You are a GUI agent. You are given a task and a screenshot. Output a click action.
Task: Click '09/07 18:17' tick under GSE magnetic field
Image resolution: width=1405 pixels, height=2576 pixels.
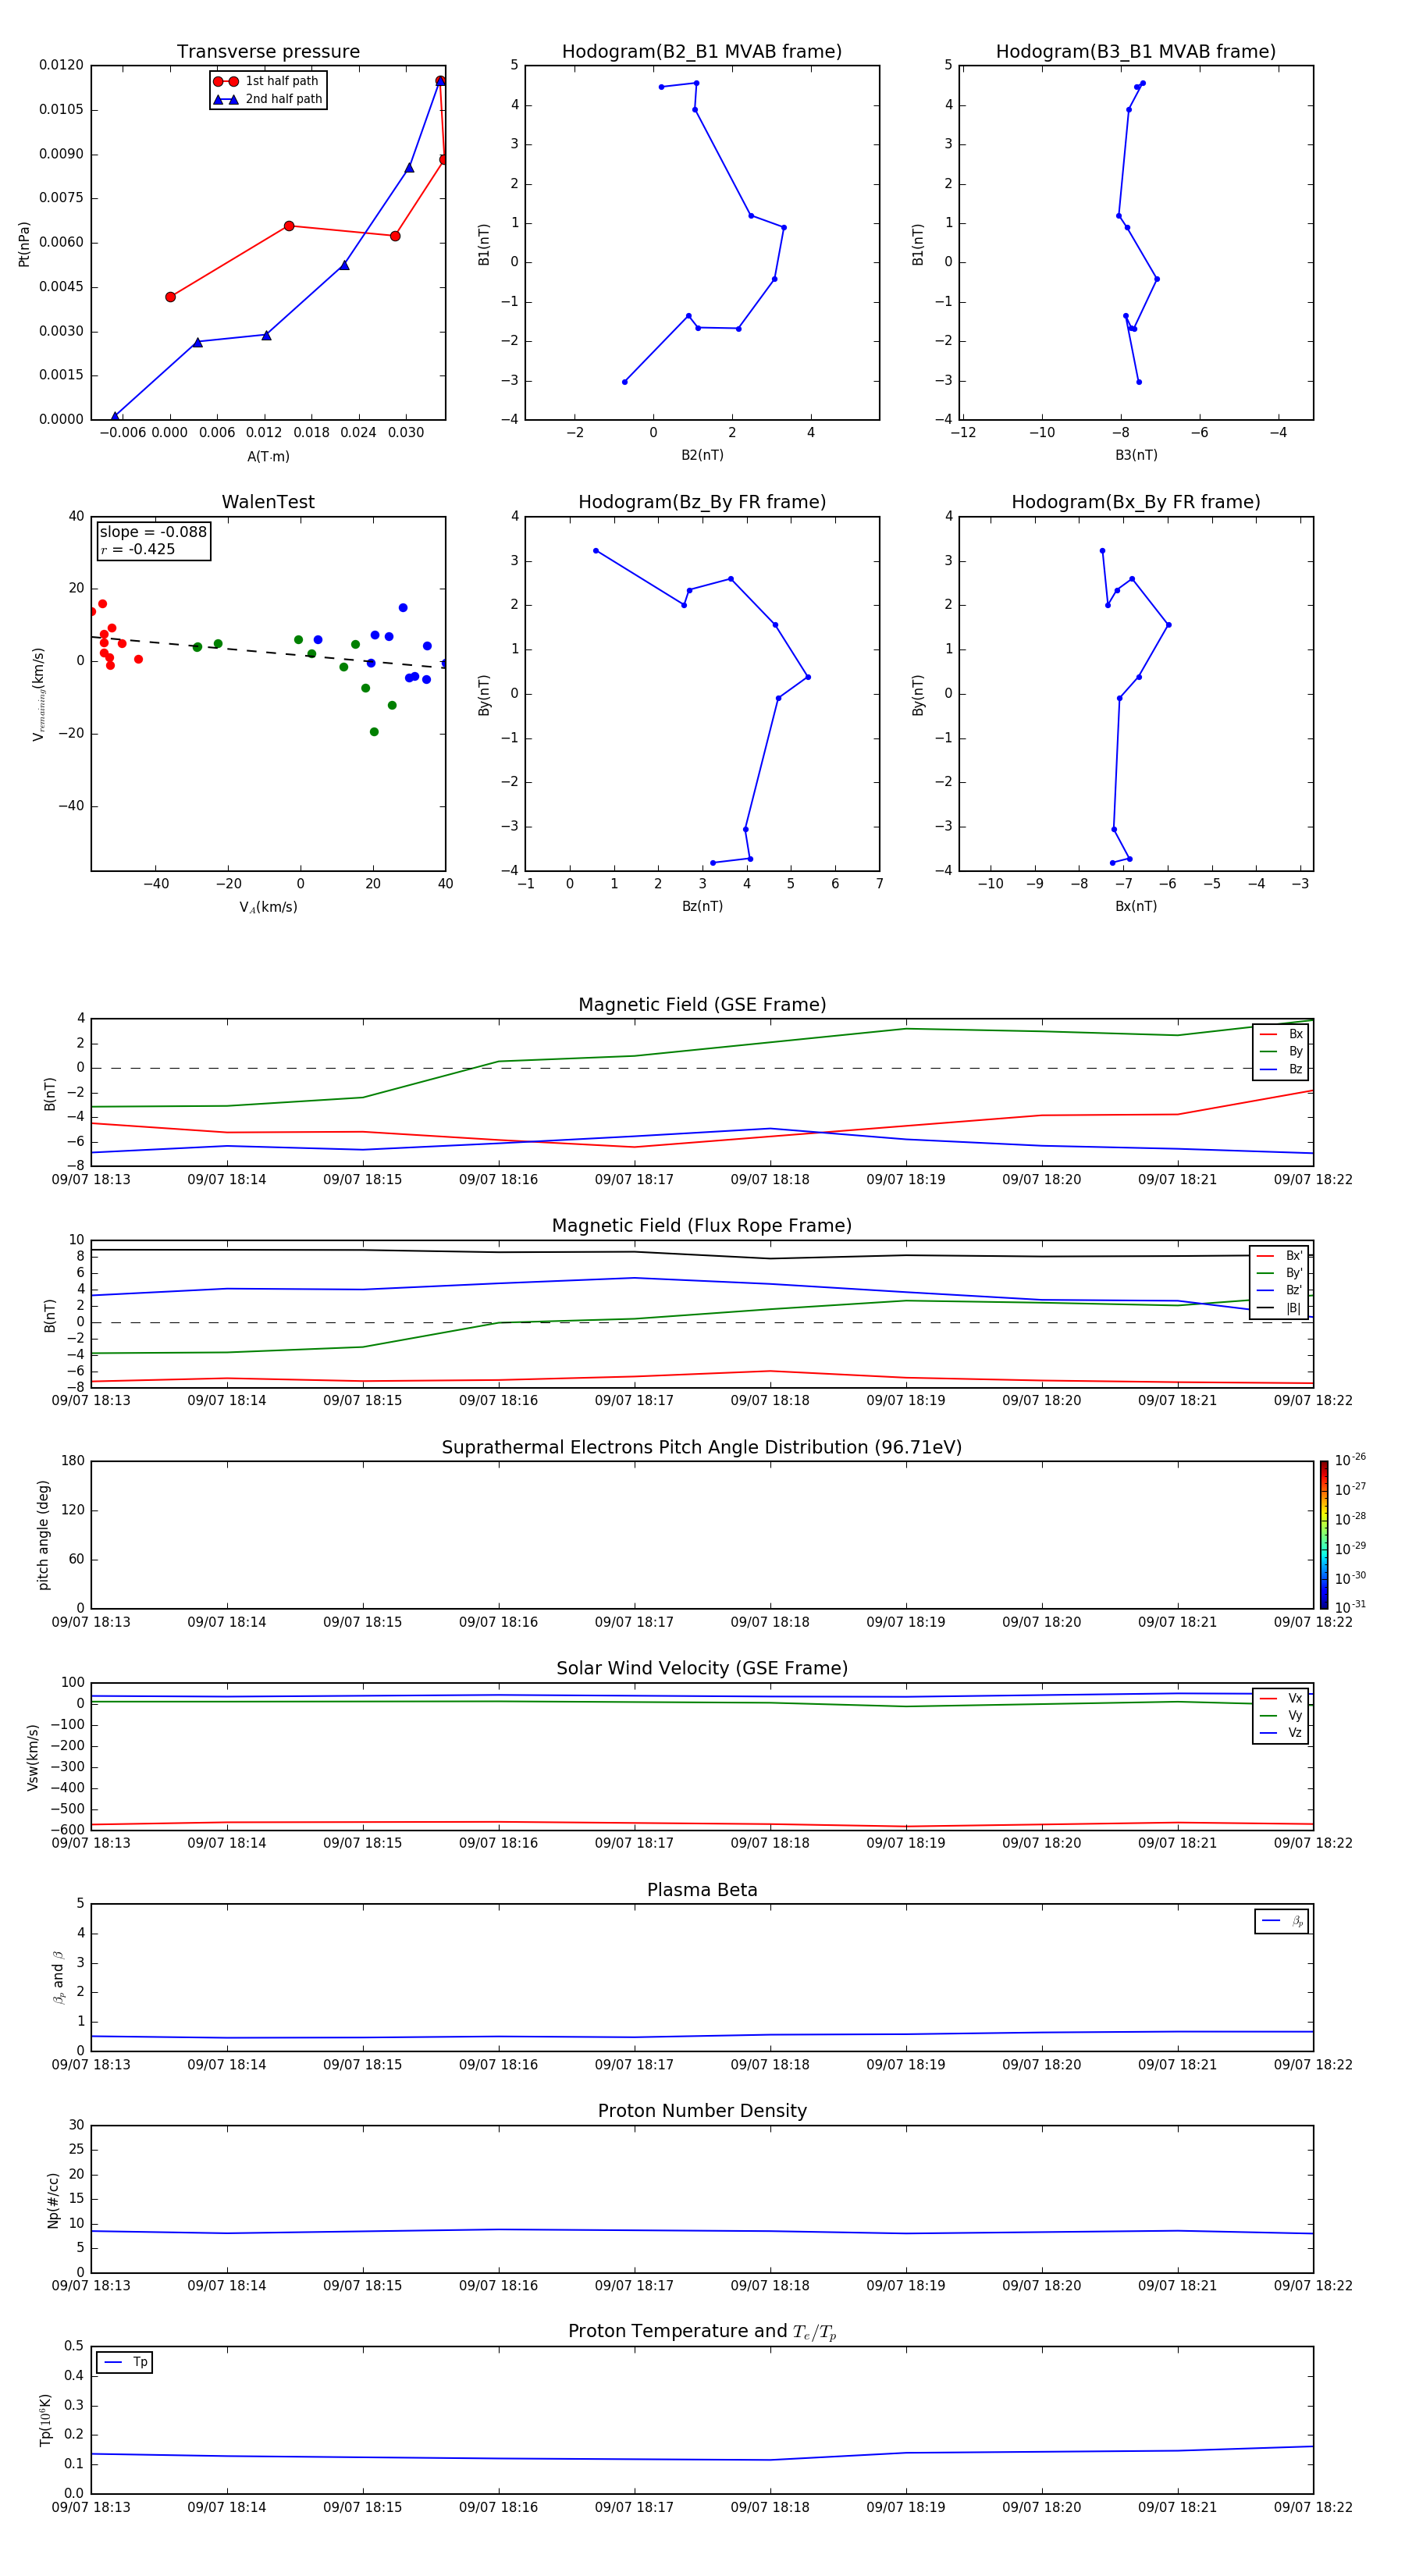pos(634,1180)
